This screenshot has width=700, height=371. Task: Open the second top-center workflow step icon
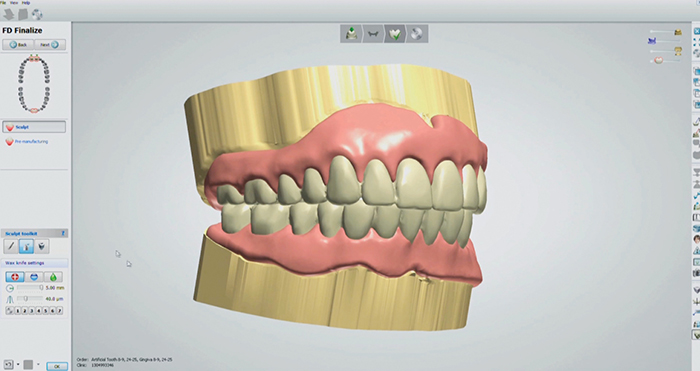tap(373, 33)
